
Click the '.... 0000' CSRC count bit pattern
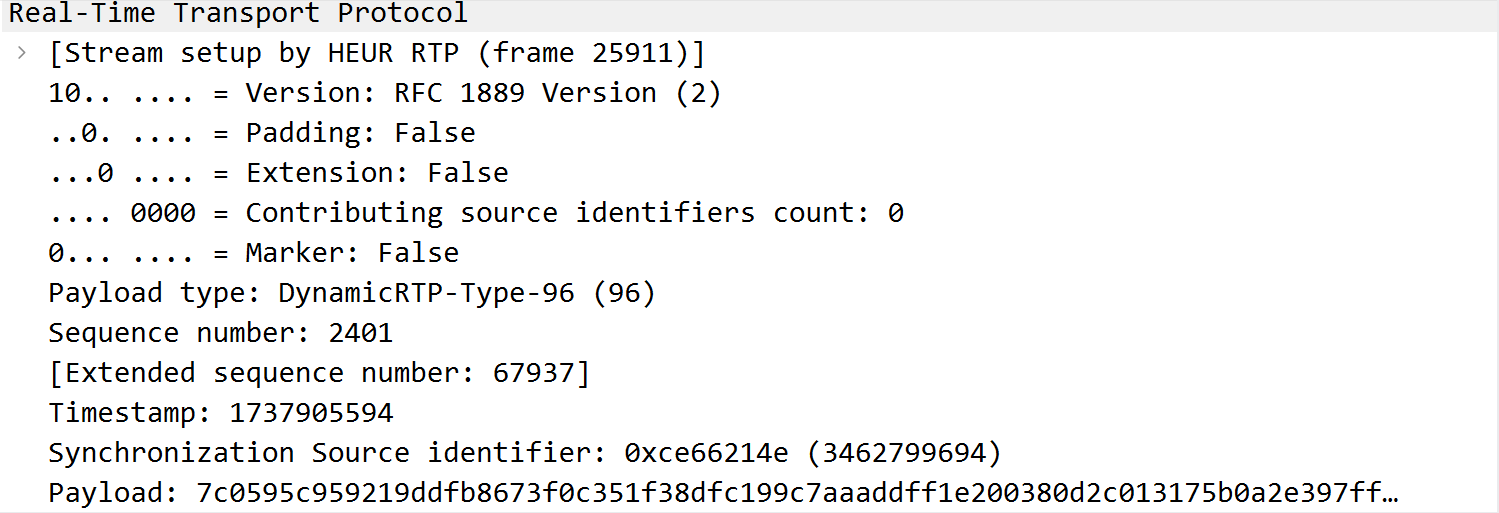122,213
